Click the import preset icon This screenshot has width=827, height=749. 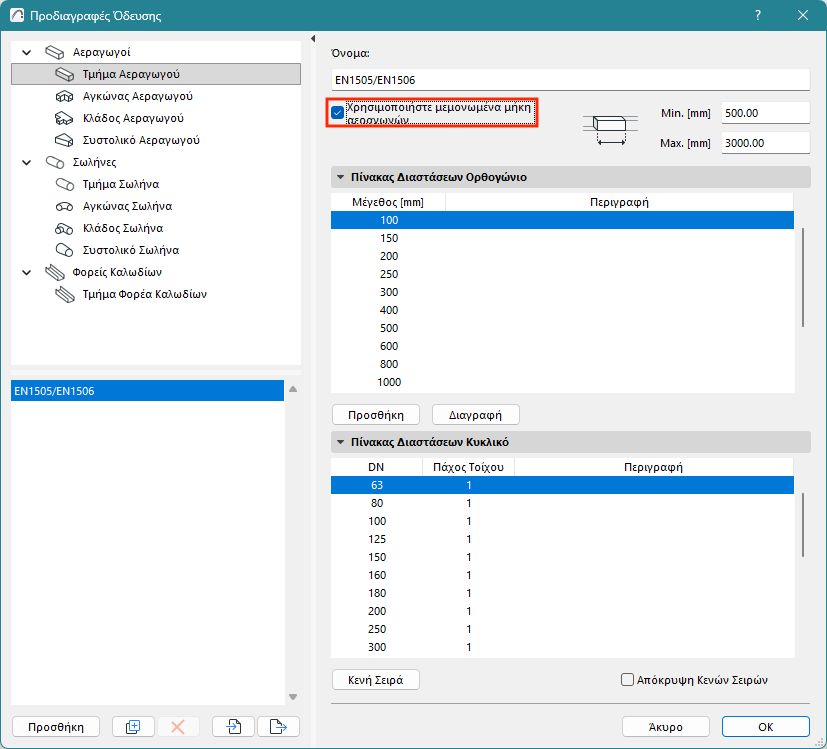click(234, 727)
